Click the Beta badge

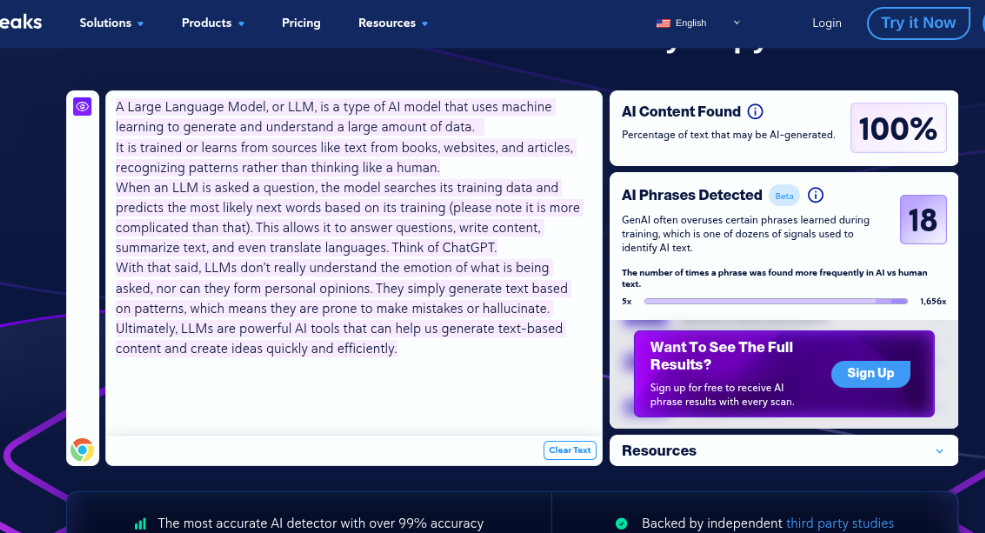[x=784, y=196]
